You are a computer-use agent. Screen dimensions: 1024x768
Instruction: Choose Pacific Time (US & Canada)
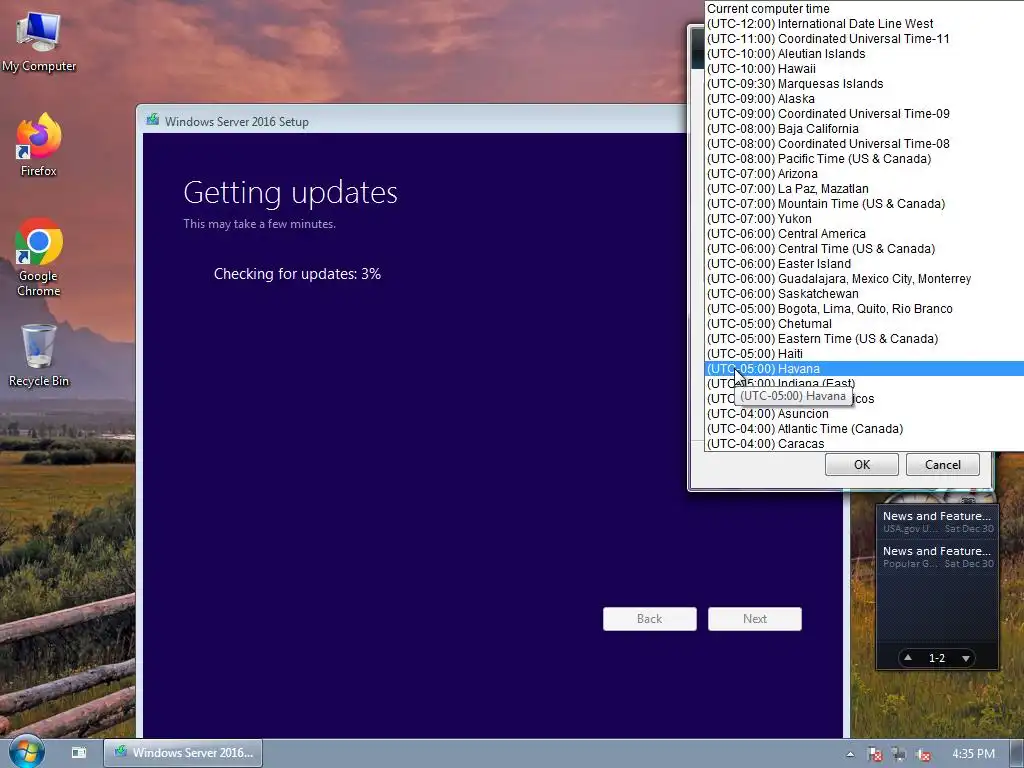point(865,159)
